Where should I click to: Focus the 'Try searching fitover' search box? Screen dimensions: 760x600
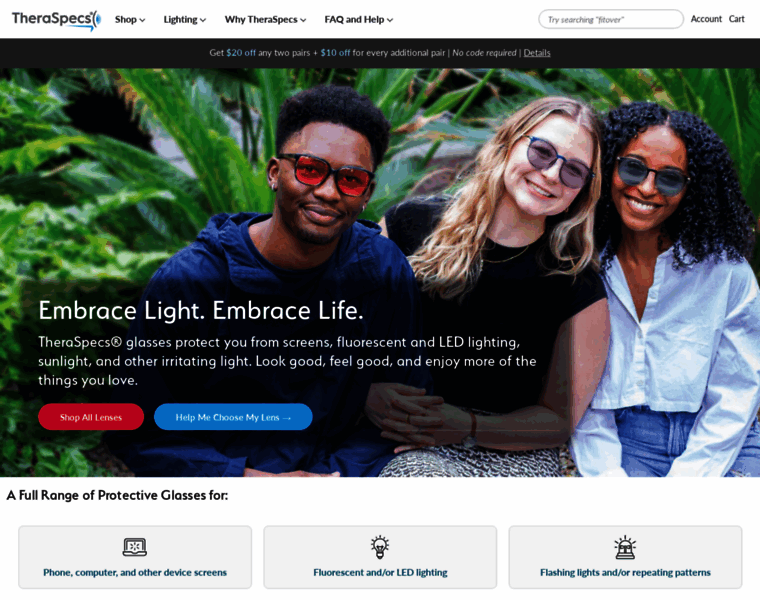611,19
